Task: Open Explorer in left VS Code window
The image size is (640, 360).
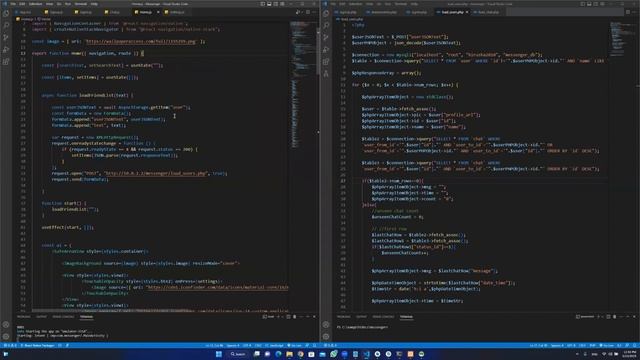Action: pos(6,13)
